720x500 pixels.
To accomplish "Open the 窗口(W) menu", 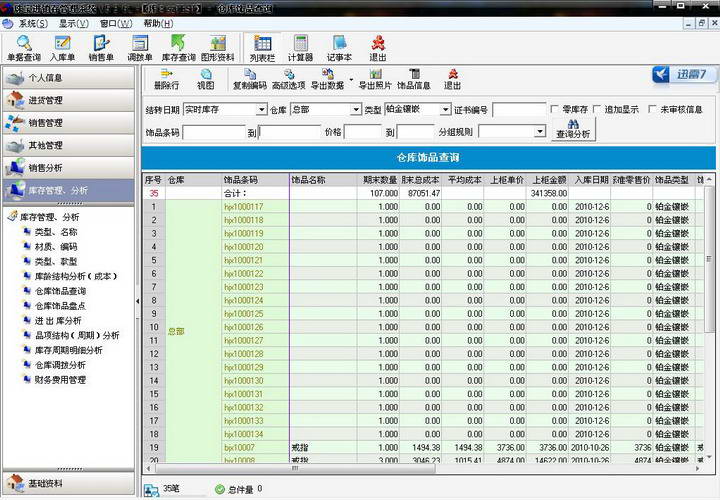I will (x=116, y=23).
